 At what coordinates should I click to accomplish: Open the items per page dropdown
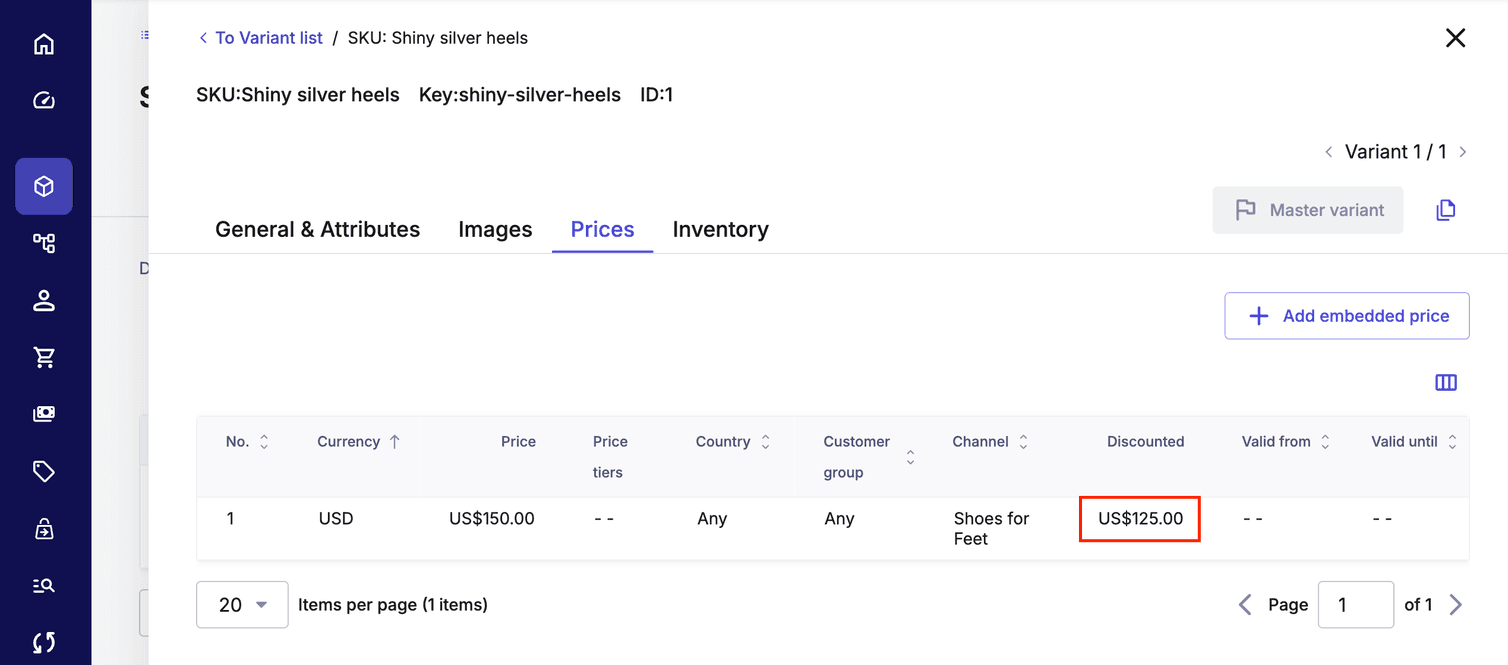pos(242,604)
